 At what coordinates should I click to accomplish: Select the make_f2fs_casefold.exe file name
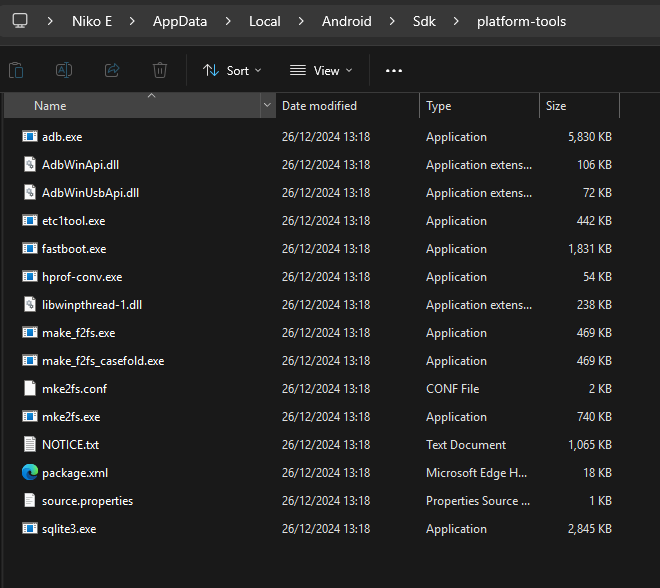point(103,361)
